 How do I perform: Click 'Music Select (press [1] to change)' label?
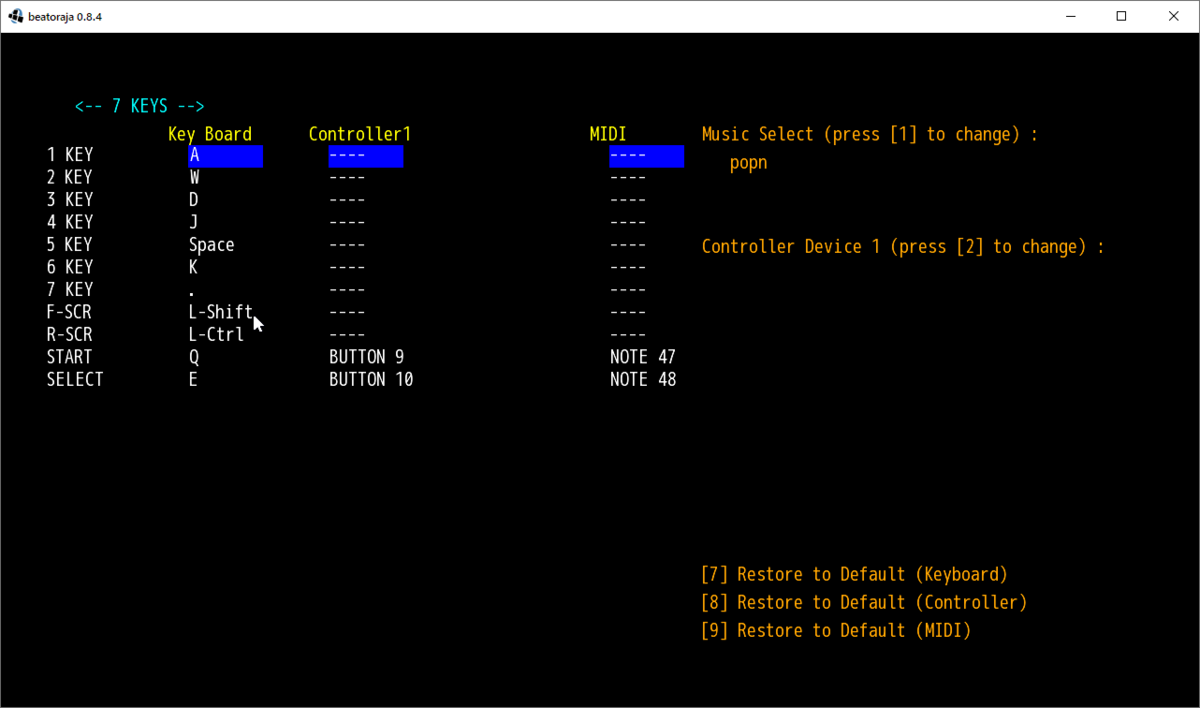coord(870,134)
